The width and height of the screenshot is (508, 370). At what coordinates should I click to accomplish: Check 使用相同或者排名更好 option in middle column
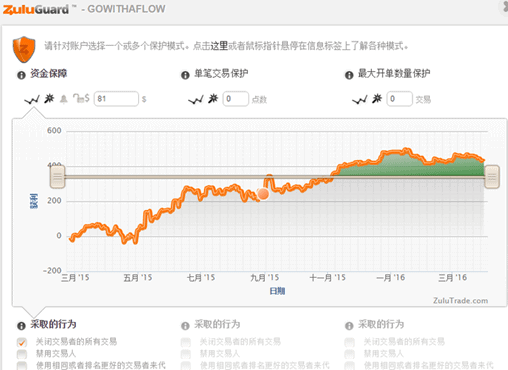tap(186, 365)
